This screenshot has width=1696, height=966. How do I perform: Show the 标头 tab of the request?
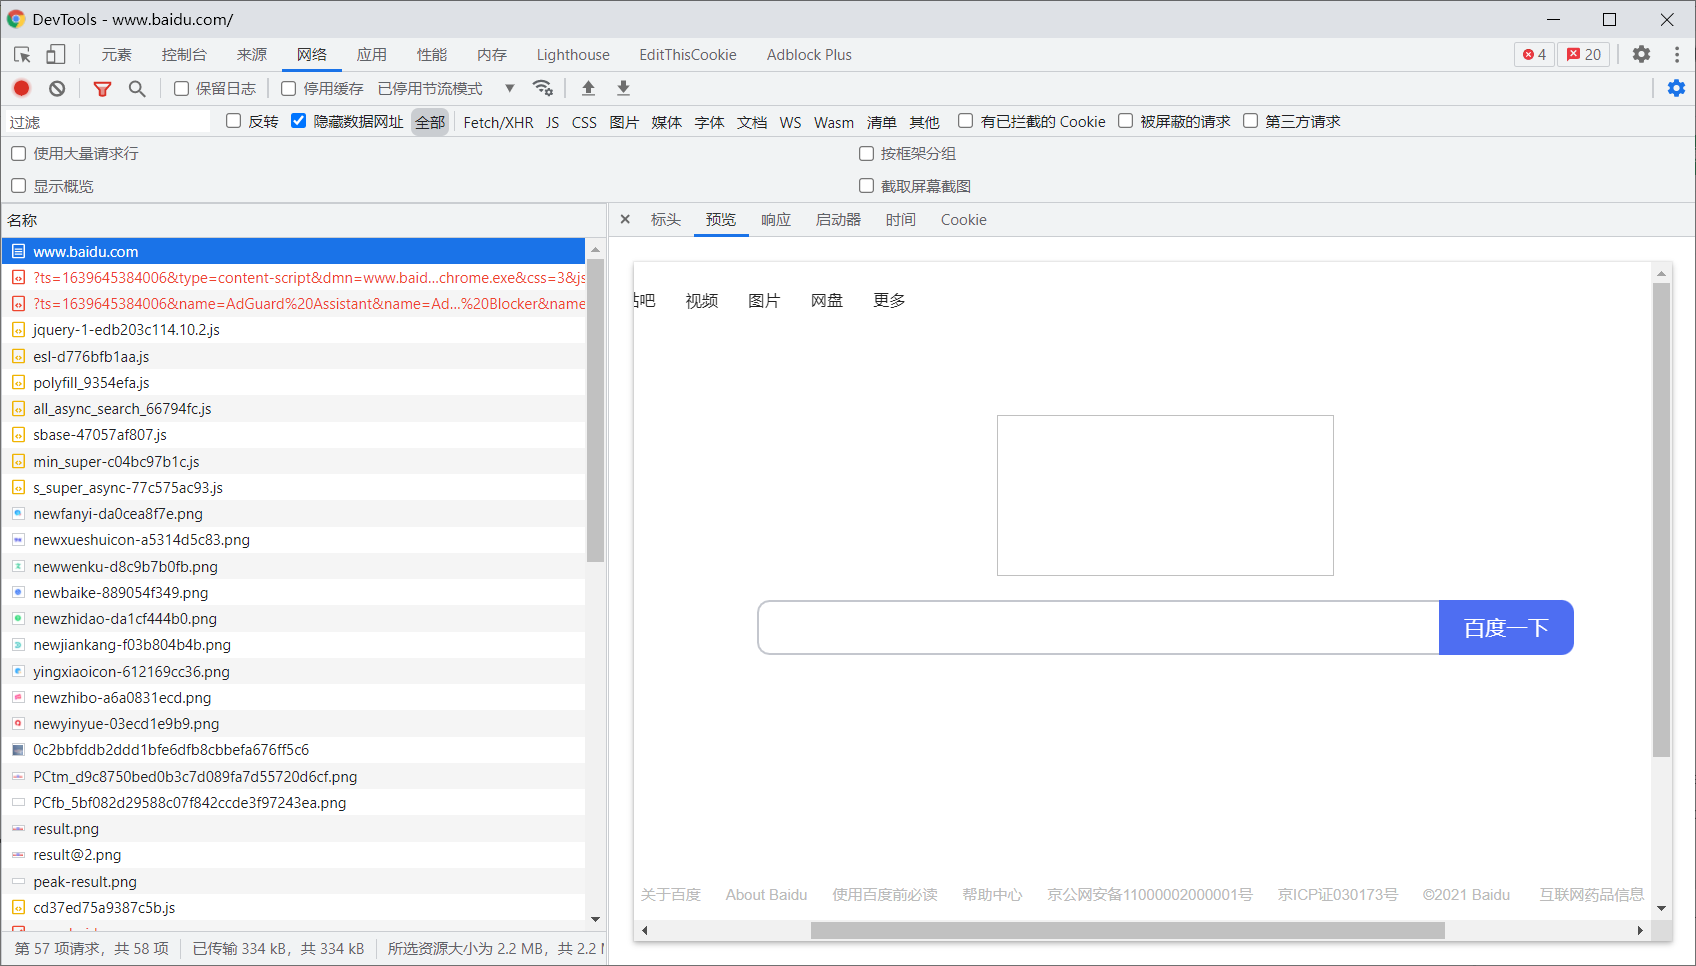pos(666,220)
